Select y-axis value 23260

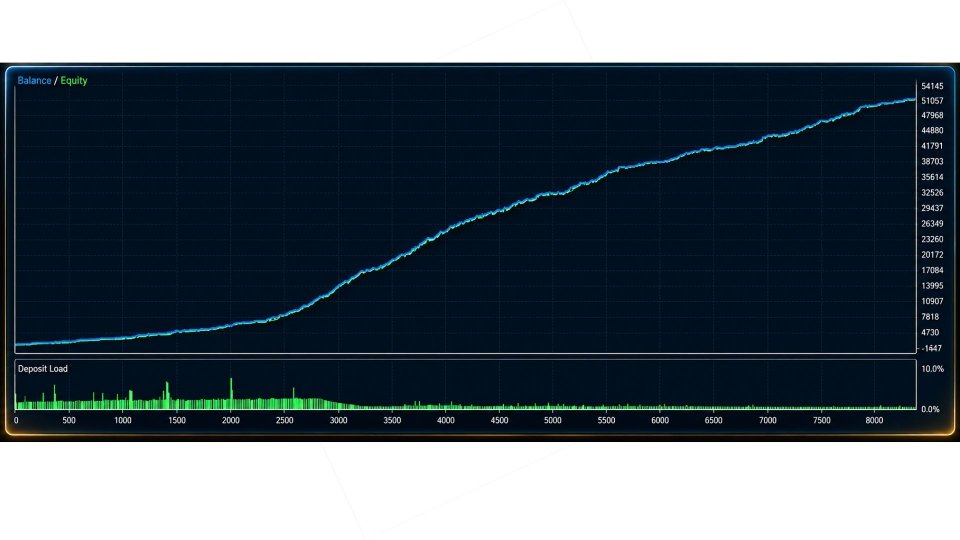pyautogui.click(x=932, y=239)
